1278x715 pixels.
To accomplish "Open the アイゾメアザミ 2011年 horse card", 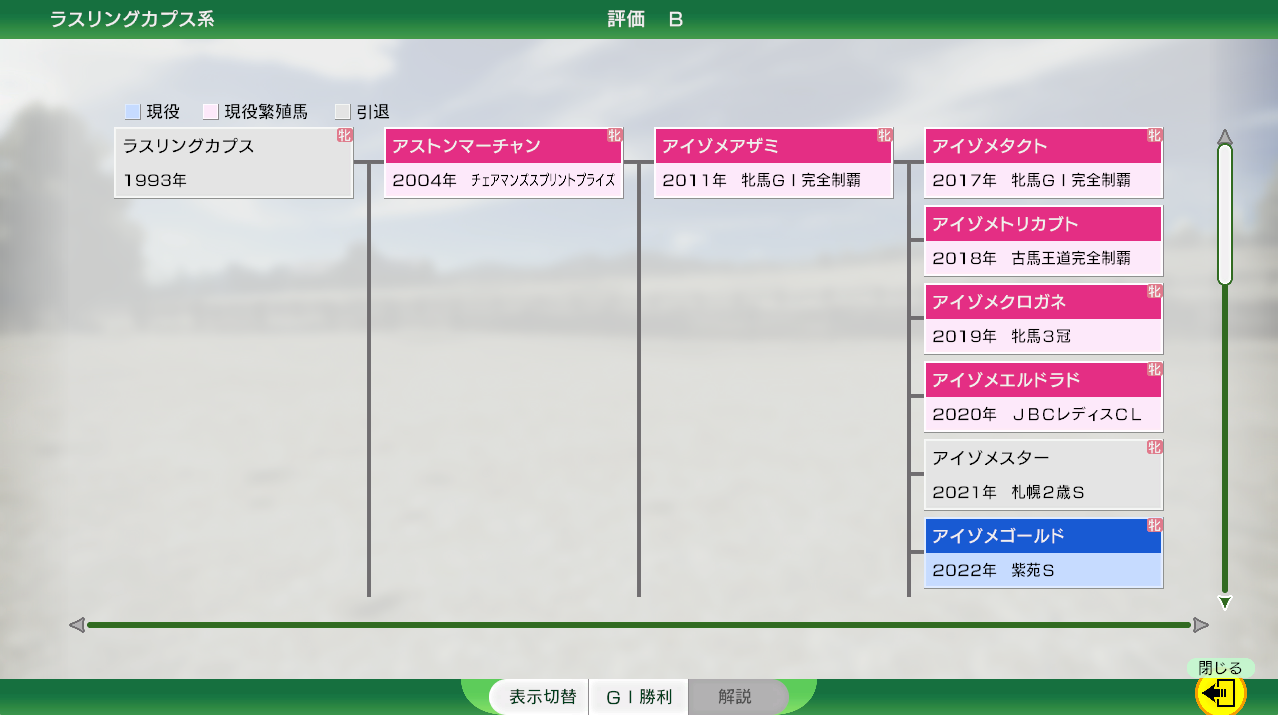I will pyautogui.click(x=773, y=163).
